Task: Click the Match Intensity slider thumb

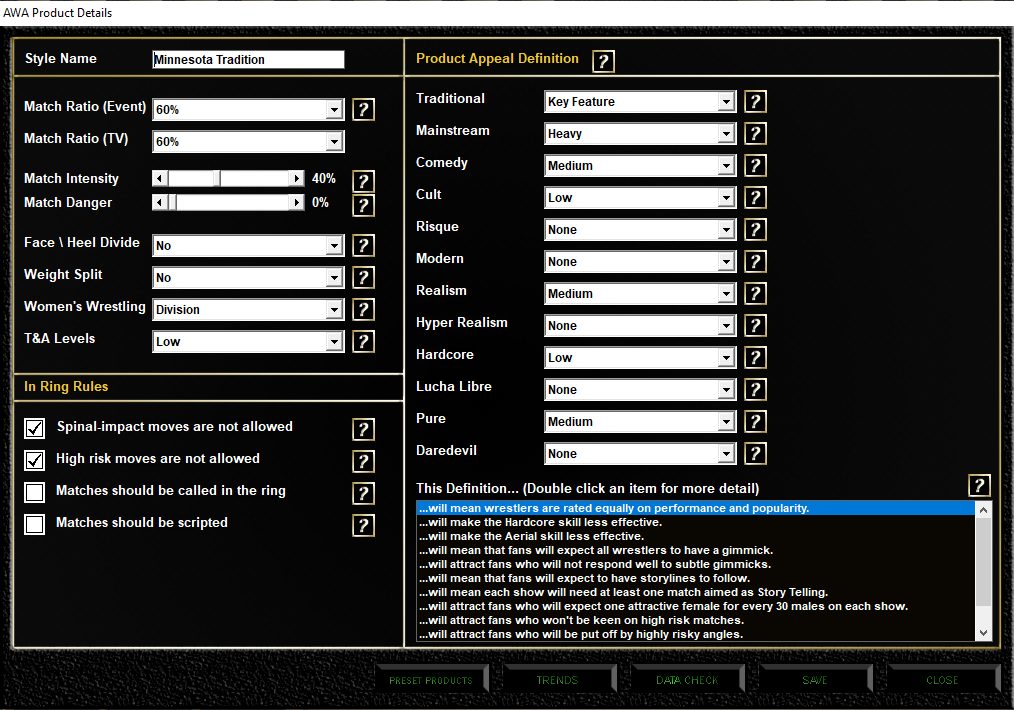Action: point(216,178)
